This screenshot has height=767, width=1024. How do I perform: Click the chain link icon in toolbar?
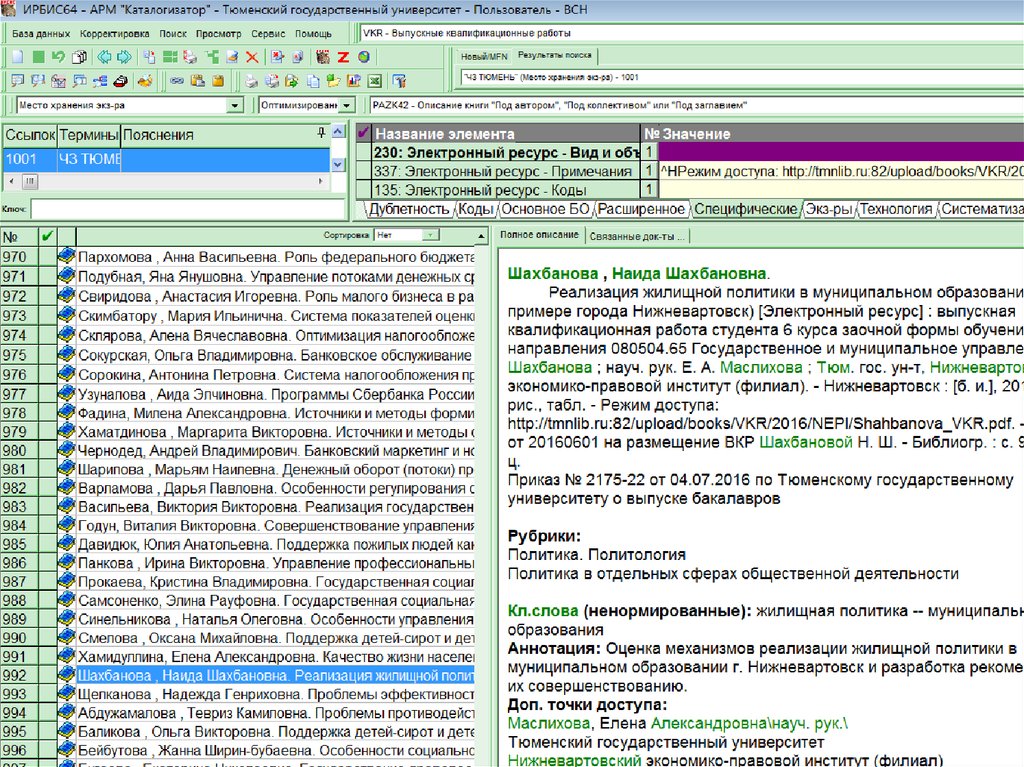176,81
